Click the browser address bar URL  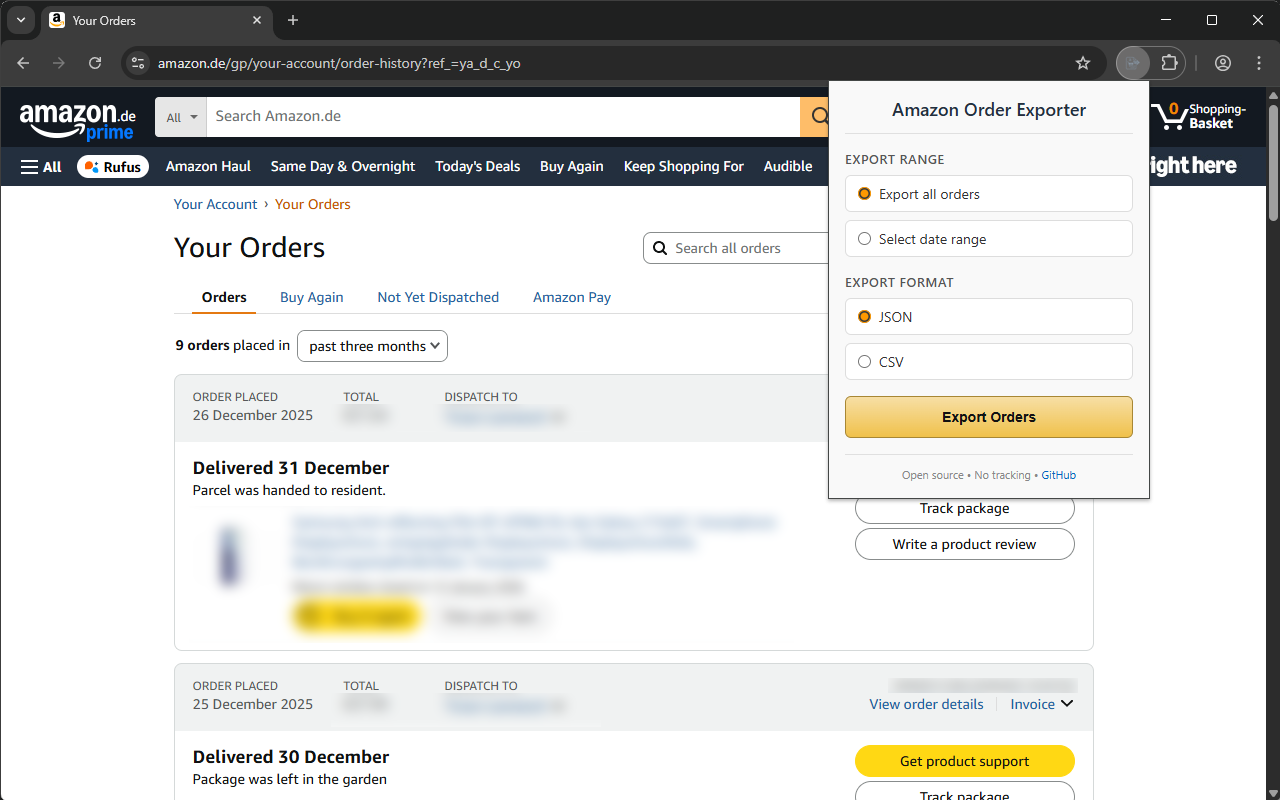[339, 63]
